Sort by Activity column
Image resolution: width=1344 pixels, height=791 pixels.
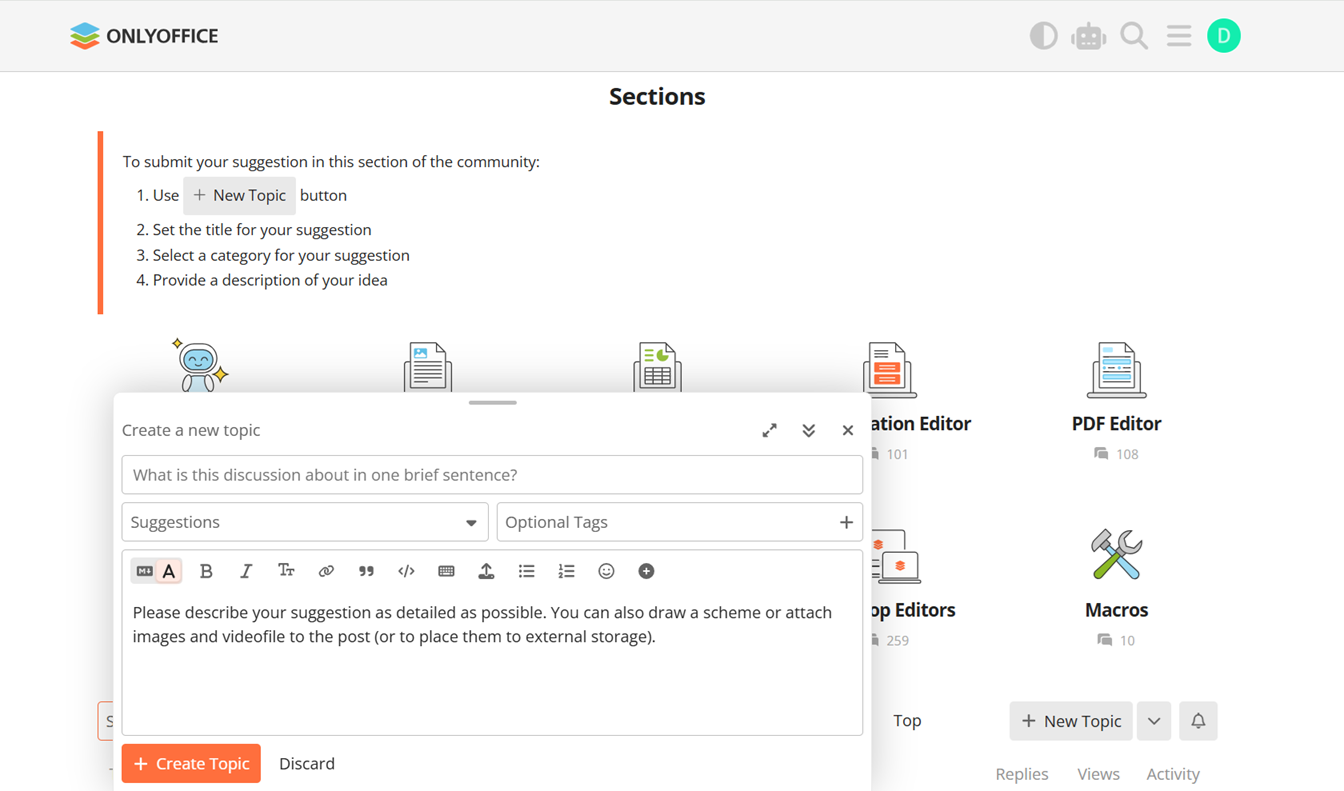[x=1173, y=774]
